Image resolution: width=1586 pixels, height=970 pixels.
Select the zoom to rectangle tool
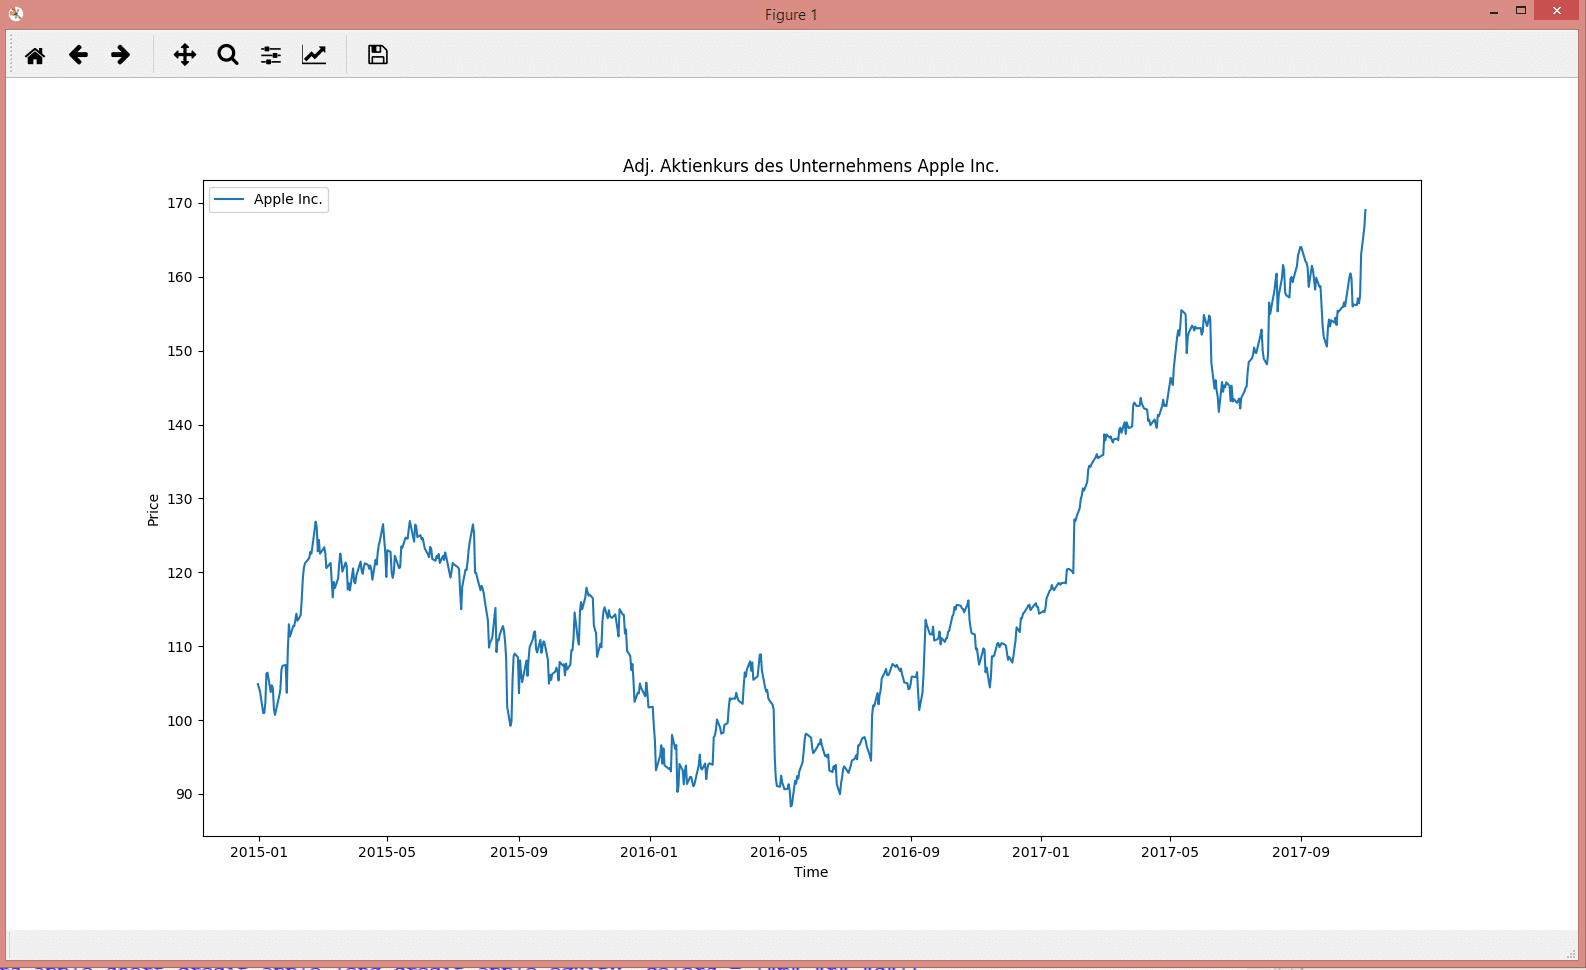coord(228,55)
